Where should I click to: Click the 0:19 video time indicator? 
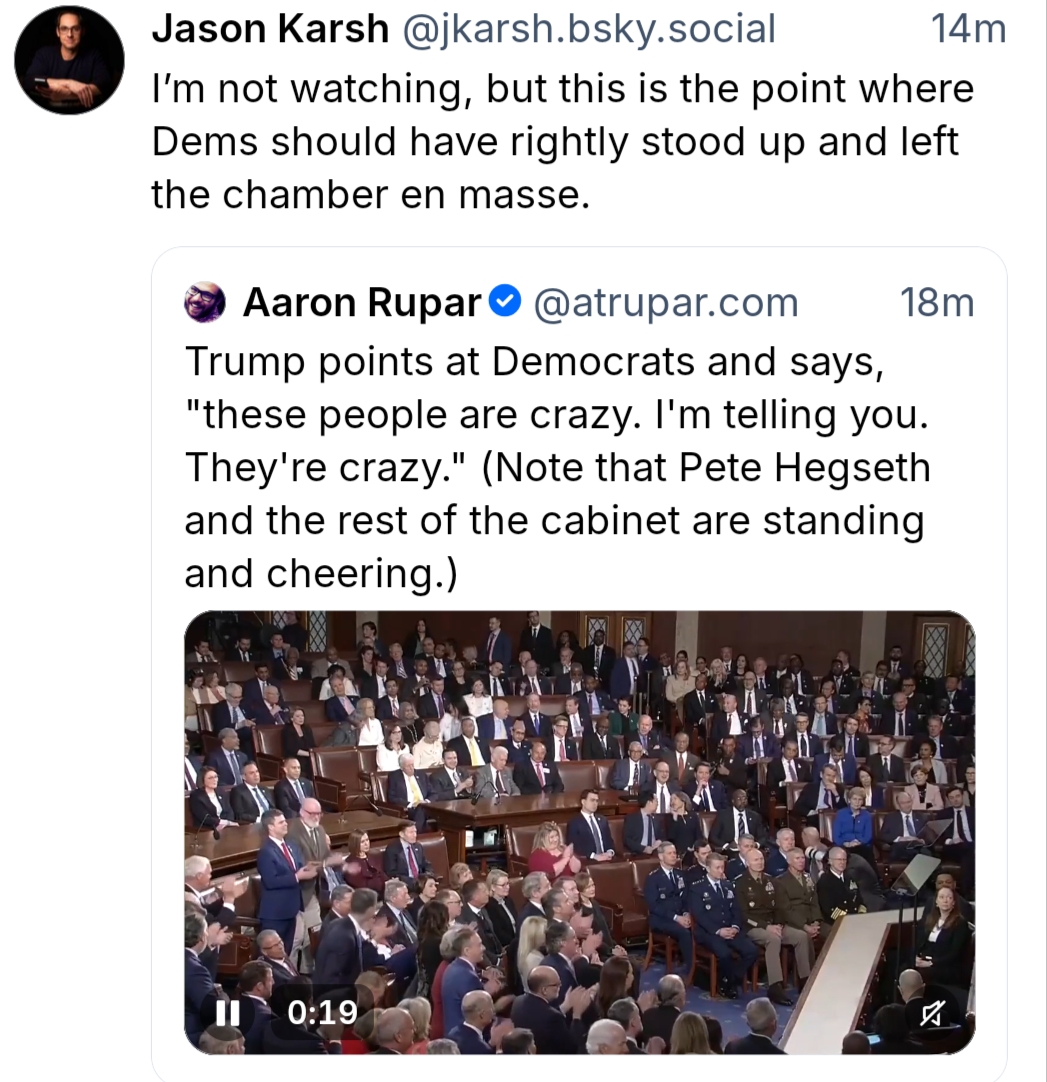322,1013
